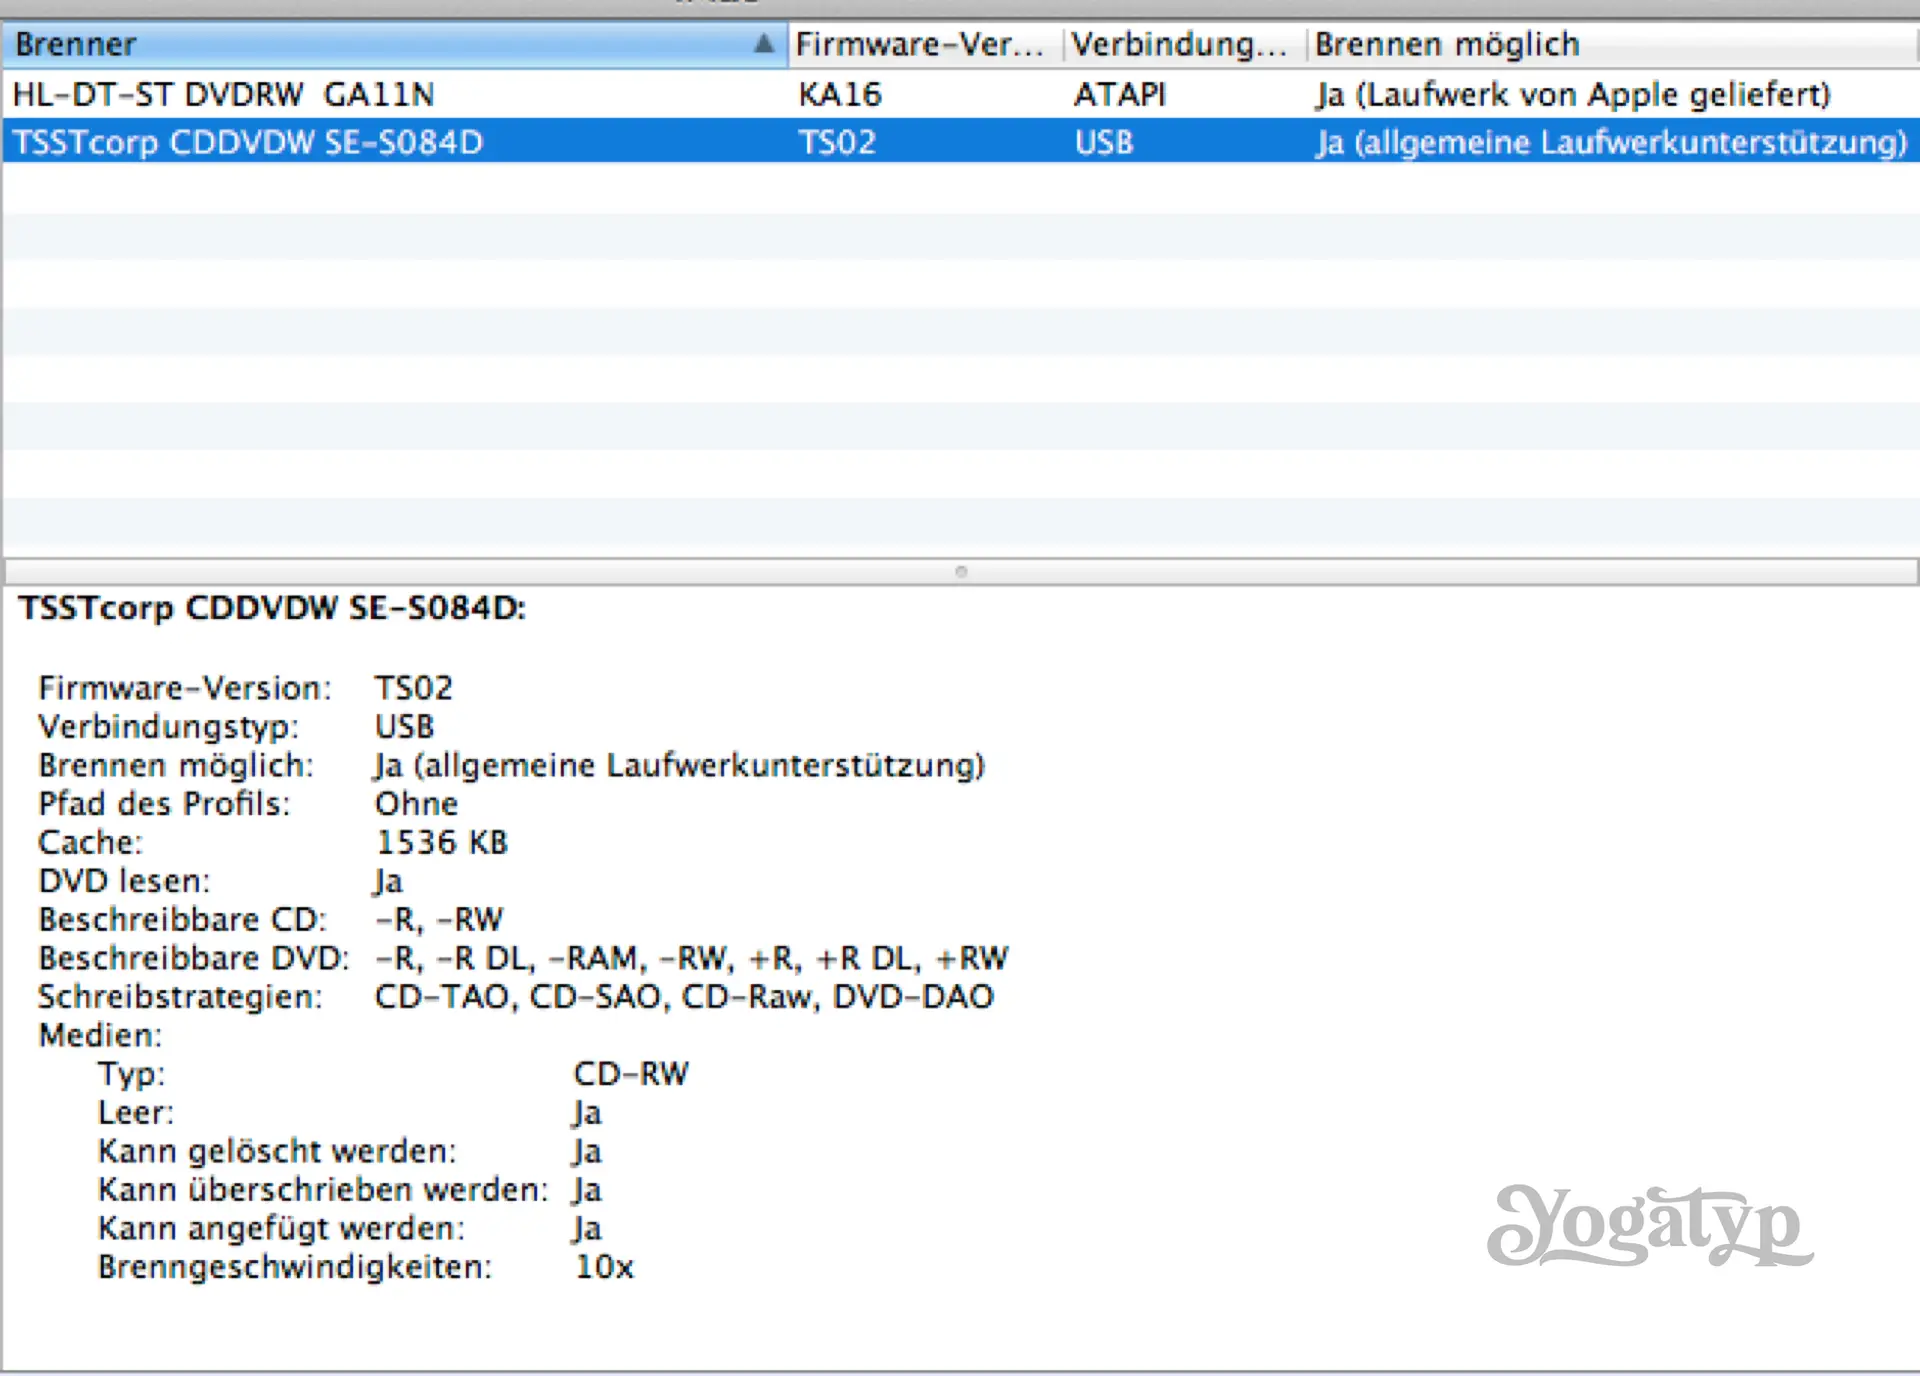Click Firmware-Ver… column header
Screen dimensions: 1920x1376
coord(920,44)
